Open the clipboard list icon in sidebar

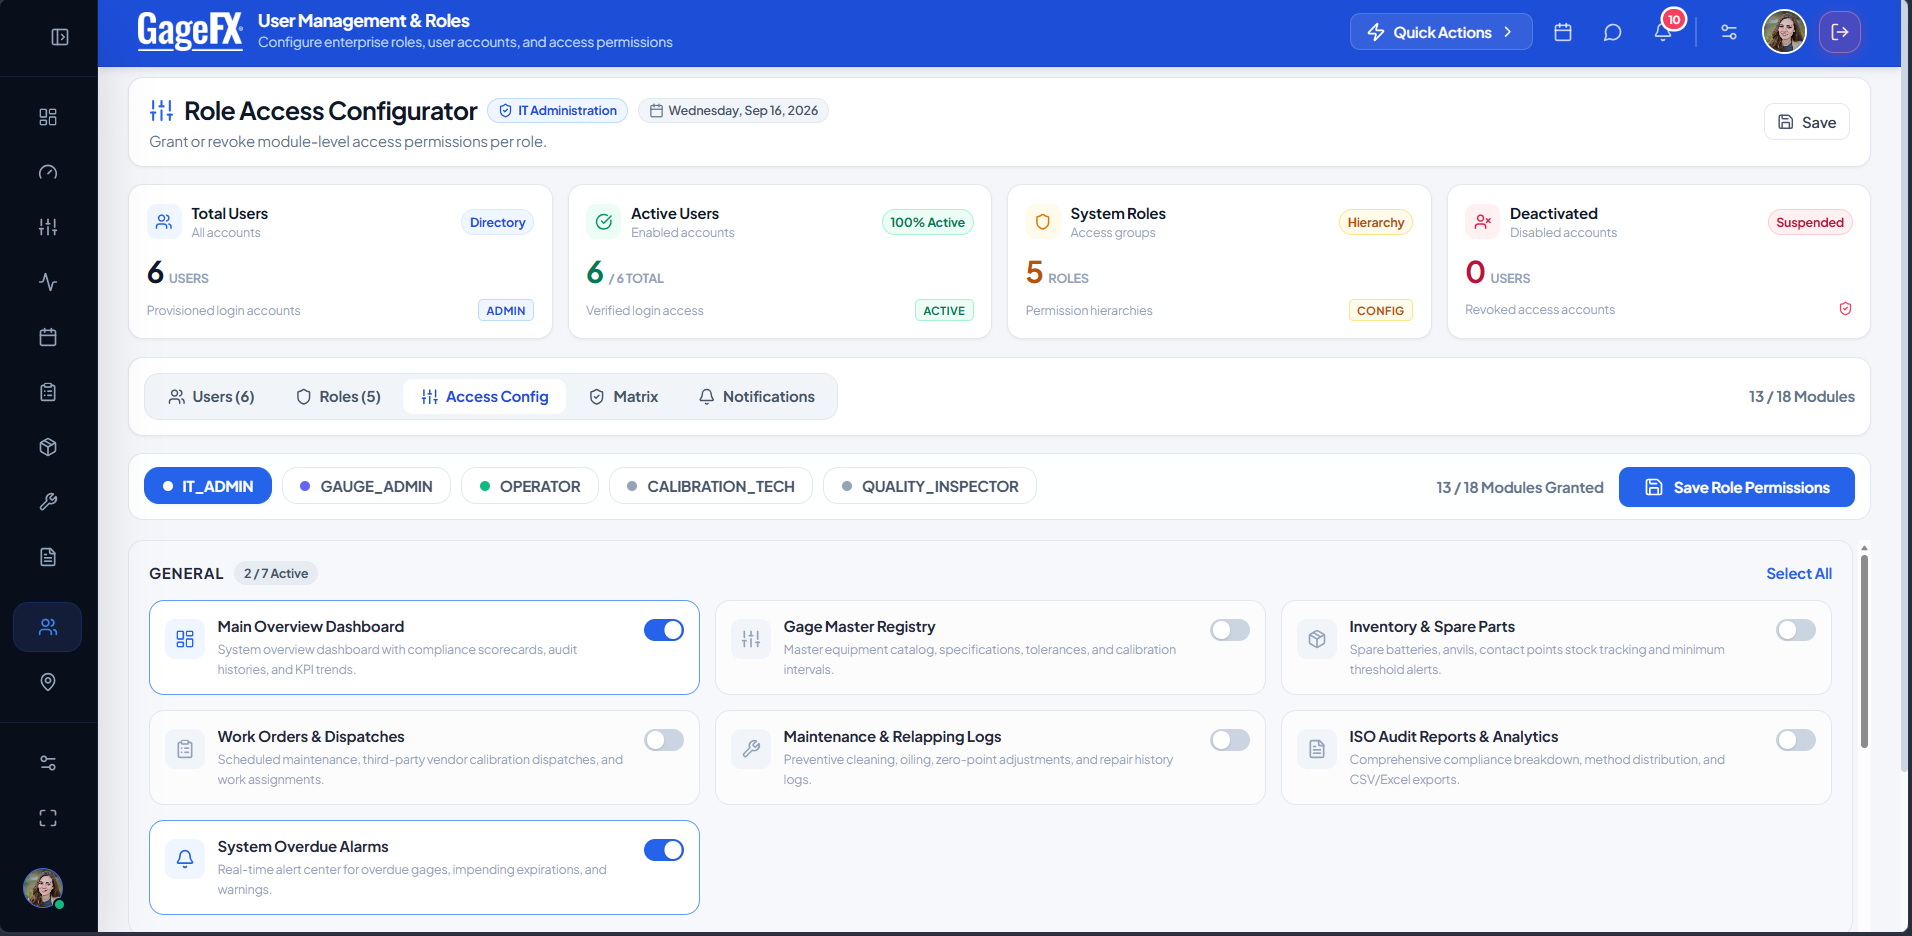coord(48,392)
